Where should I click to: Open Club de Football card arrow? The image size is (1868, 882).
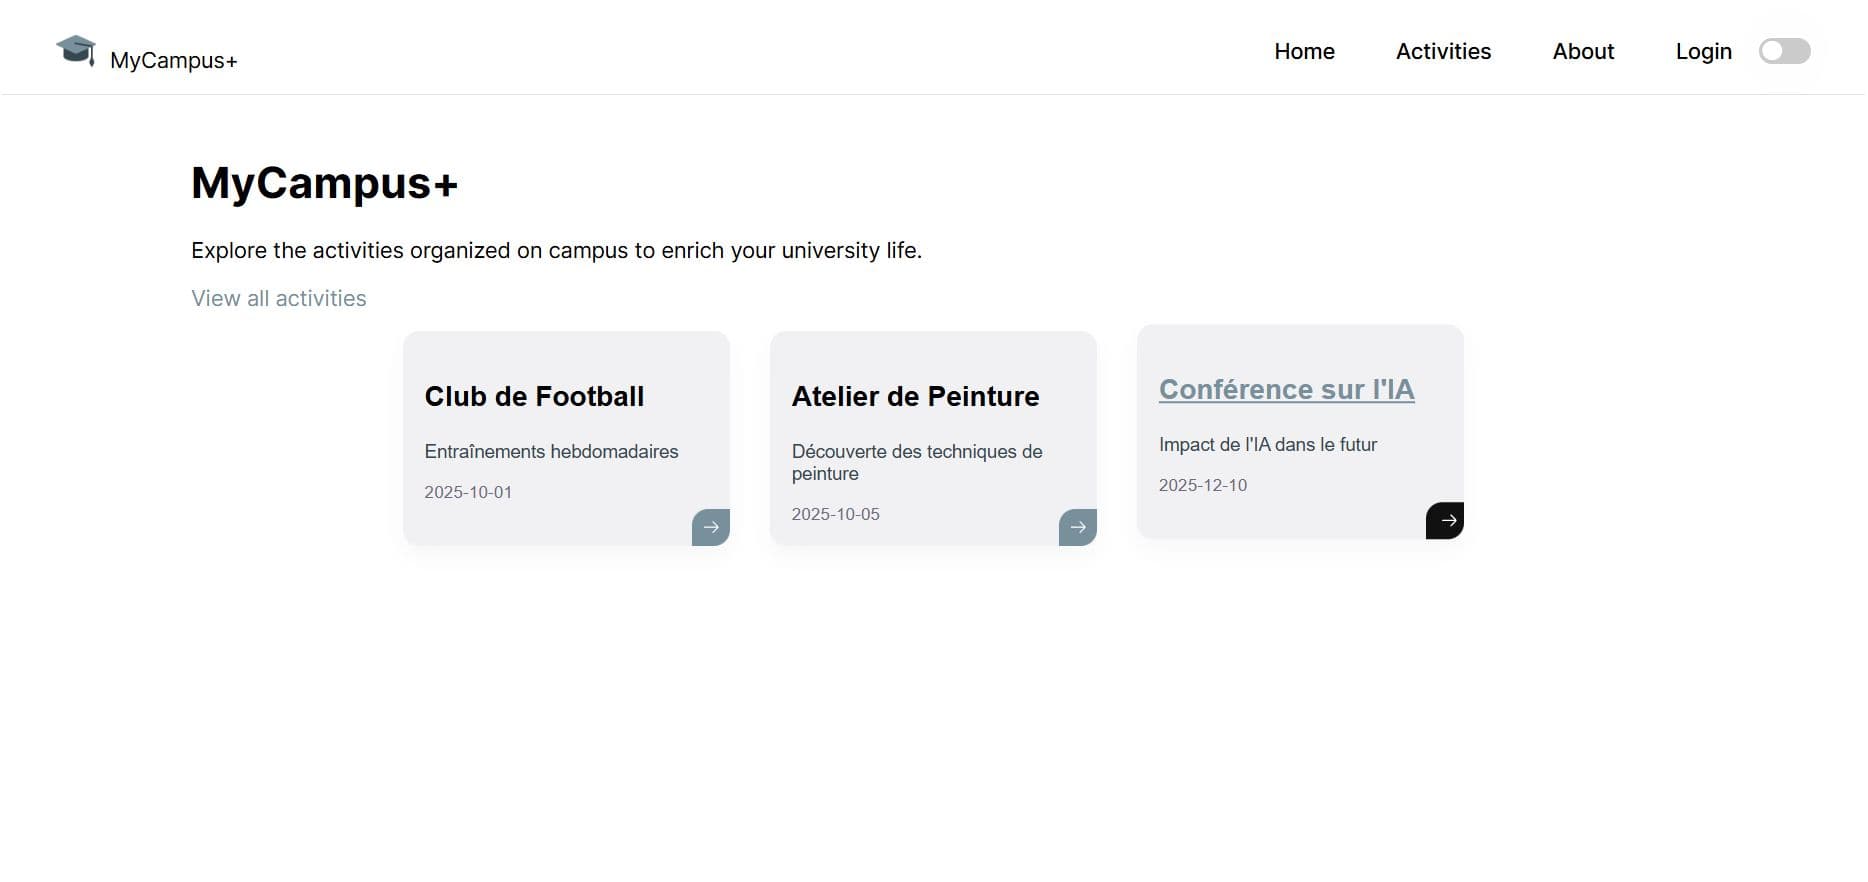tap(711, 527)
